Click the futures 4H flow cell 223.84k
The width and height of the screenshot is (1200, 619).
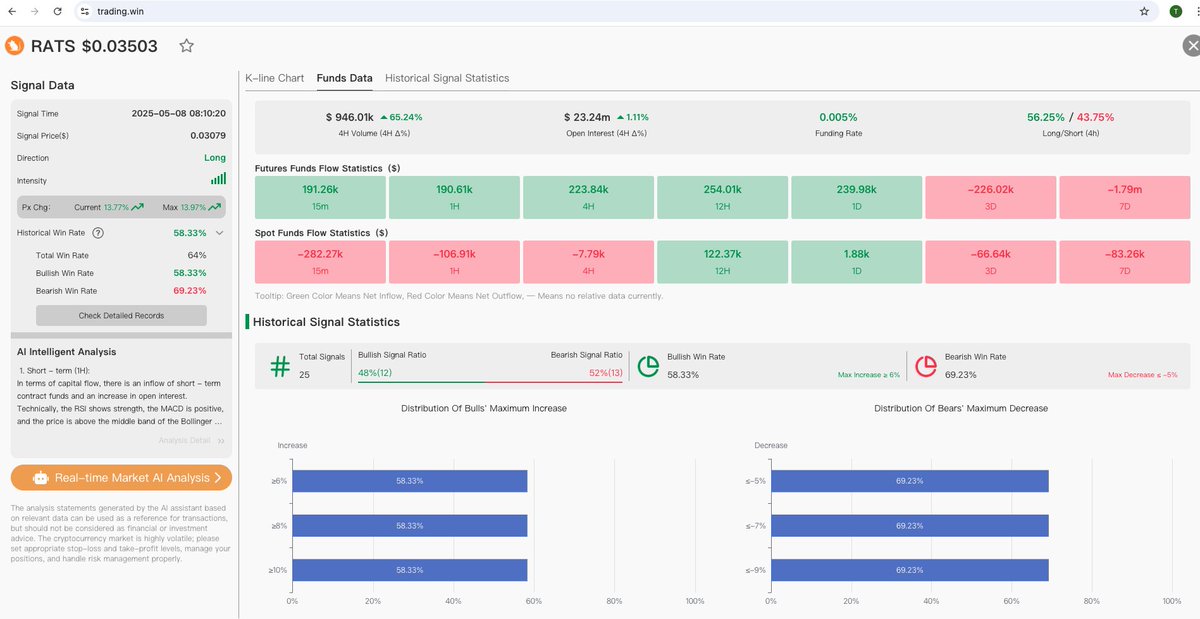click(588, 197)
